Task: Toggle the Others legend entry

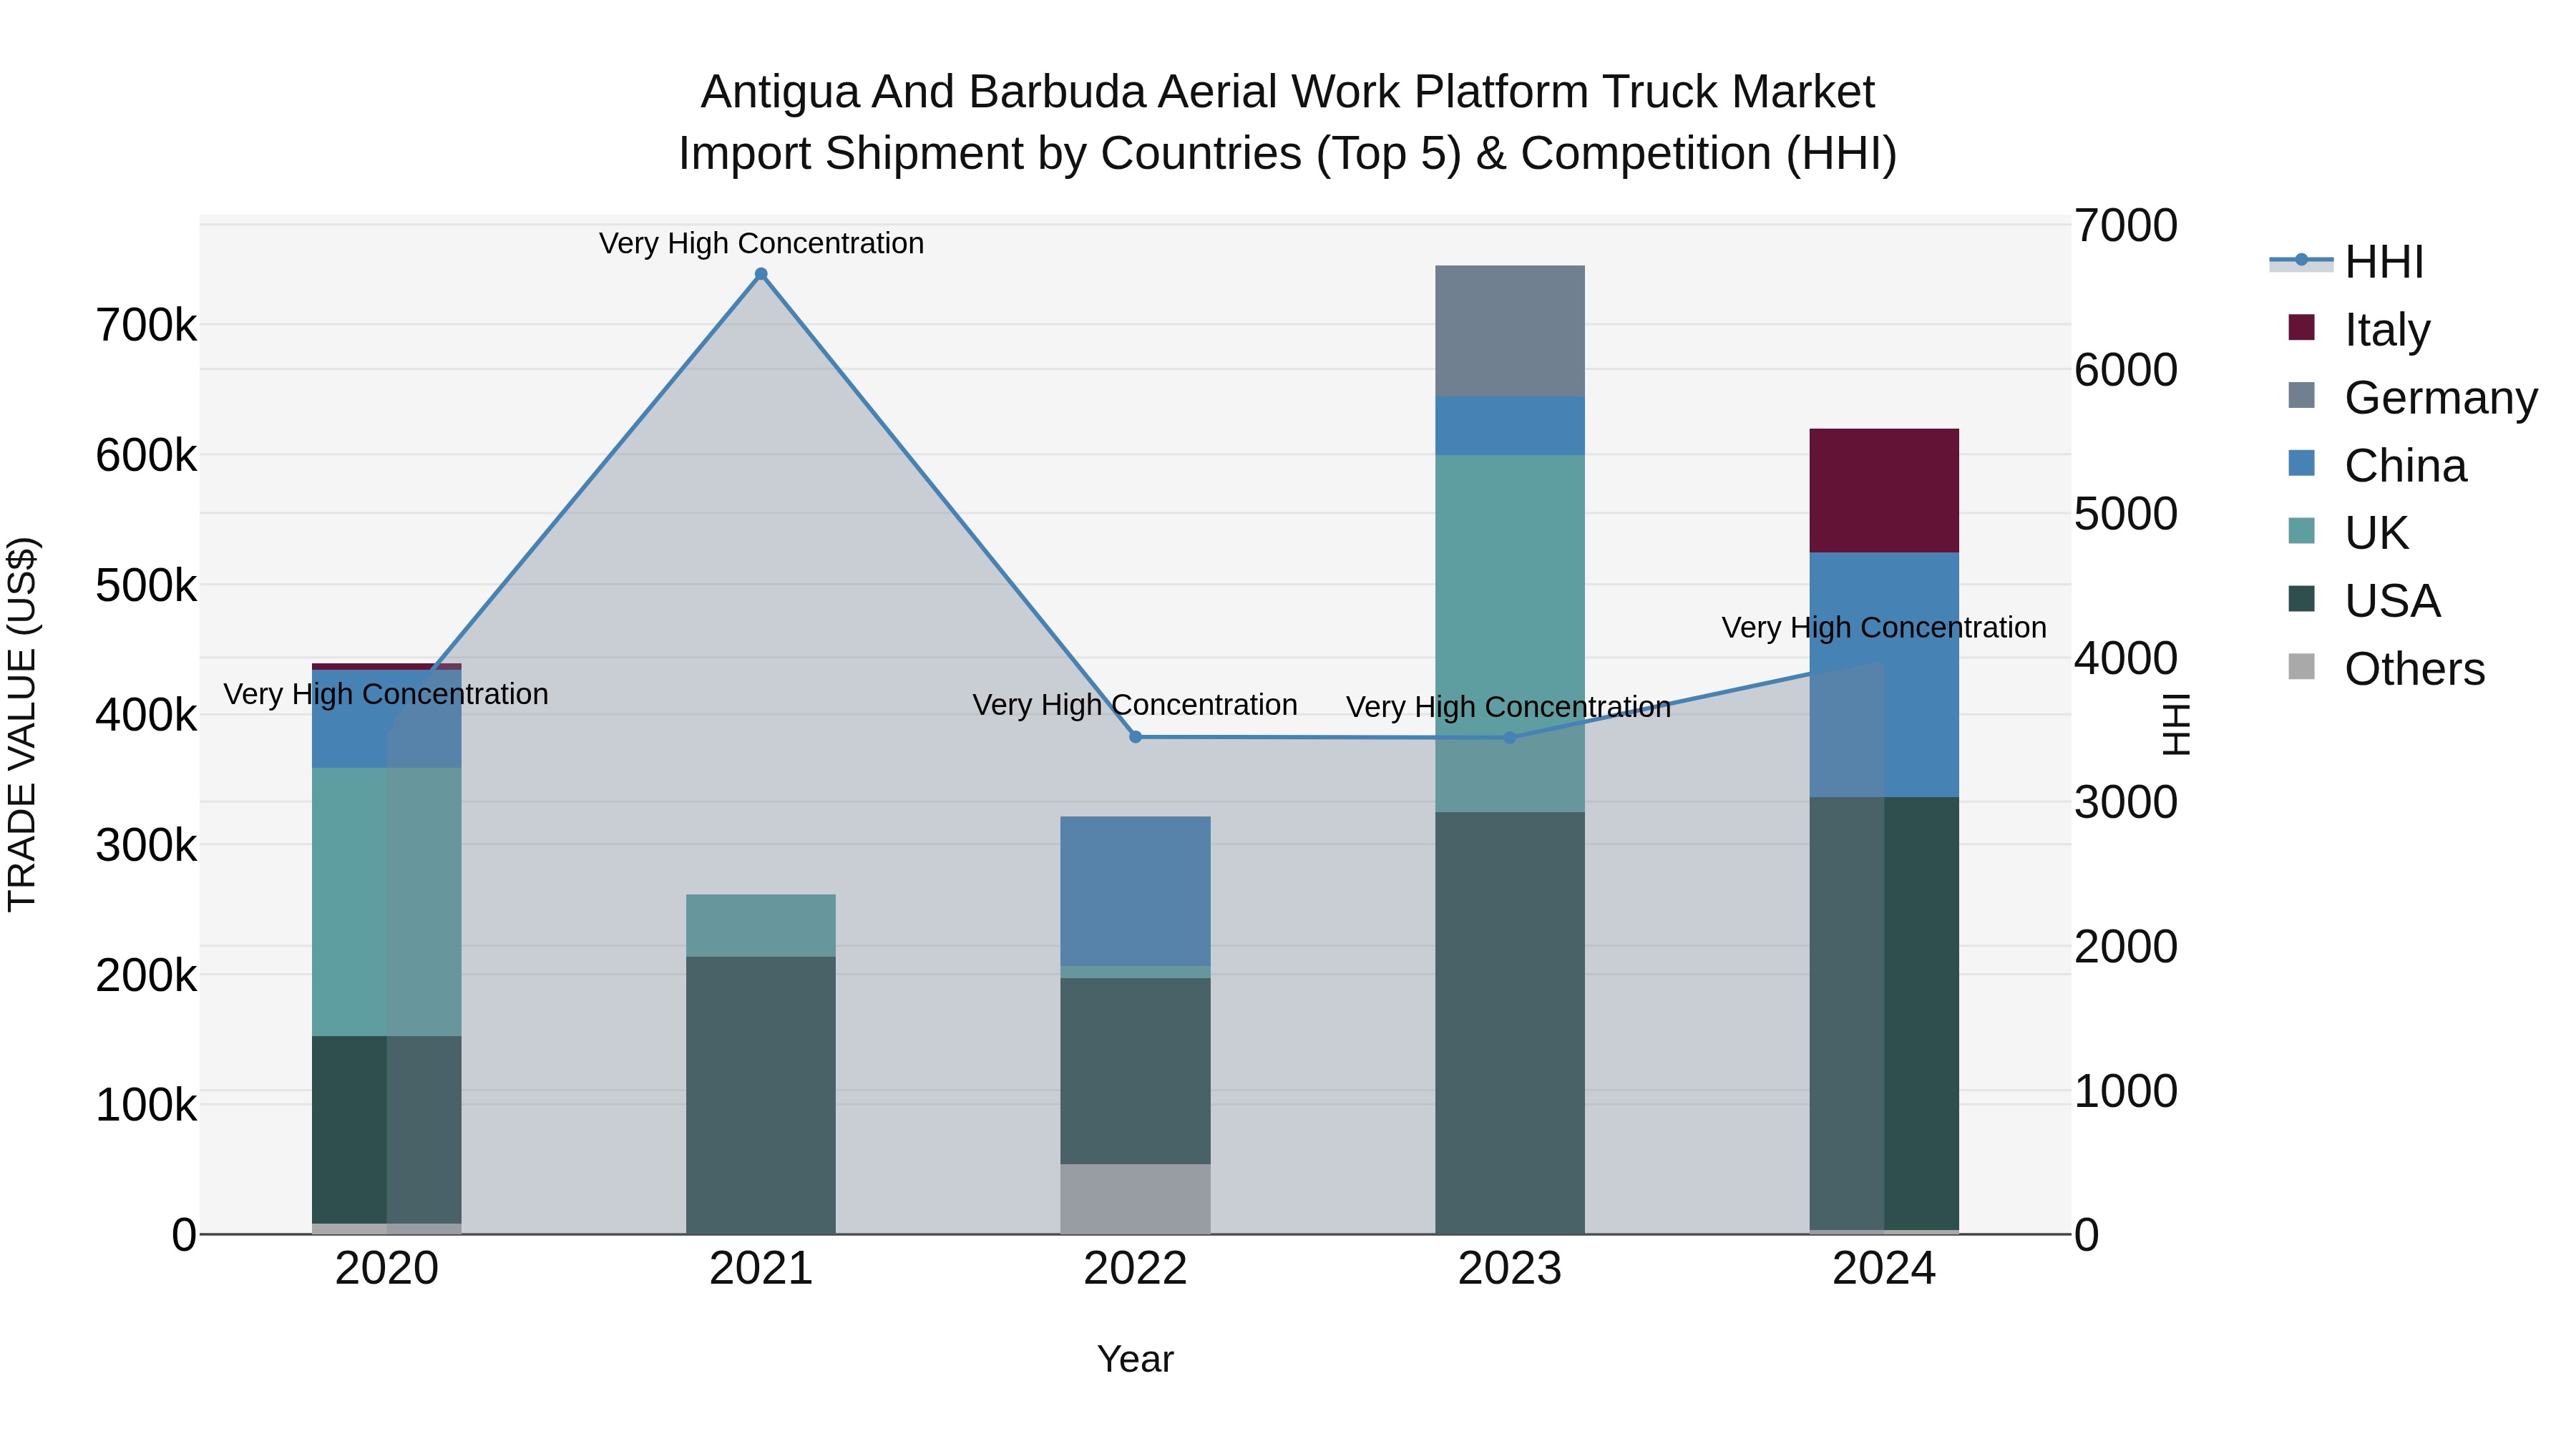Action: (2386, 669)
